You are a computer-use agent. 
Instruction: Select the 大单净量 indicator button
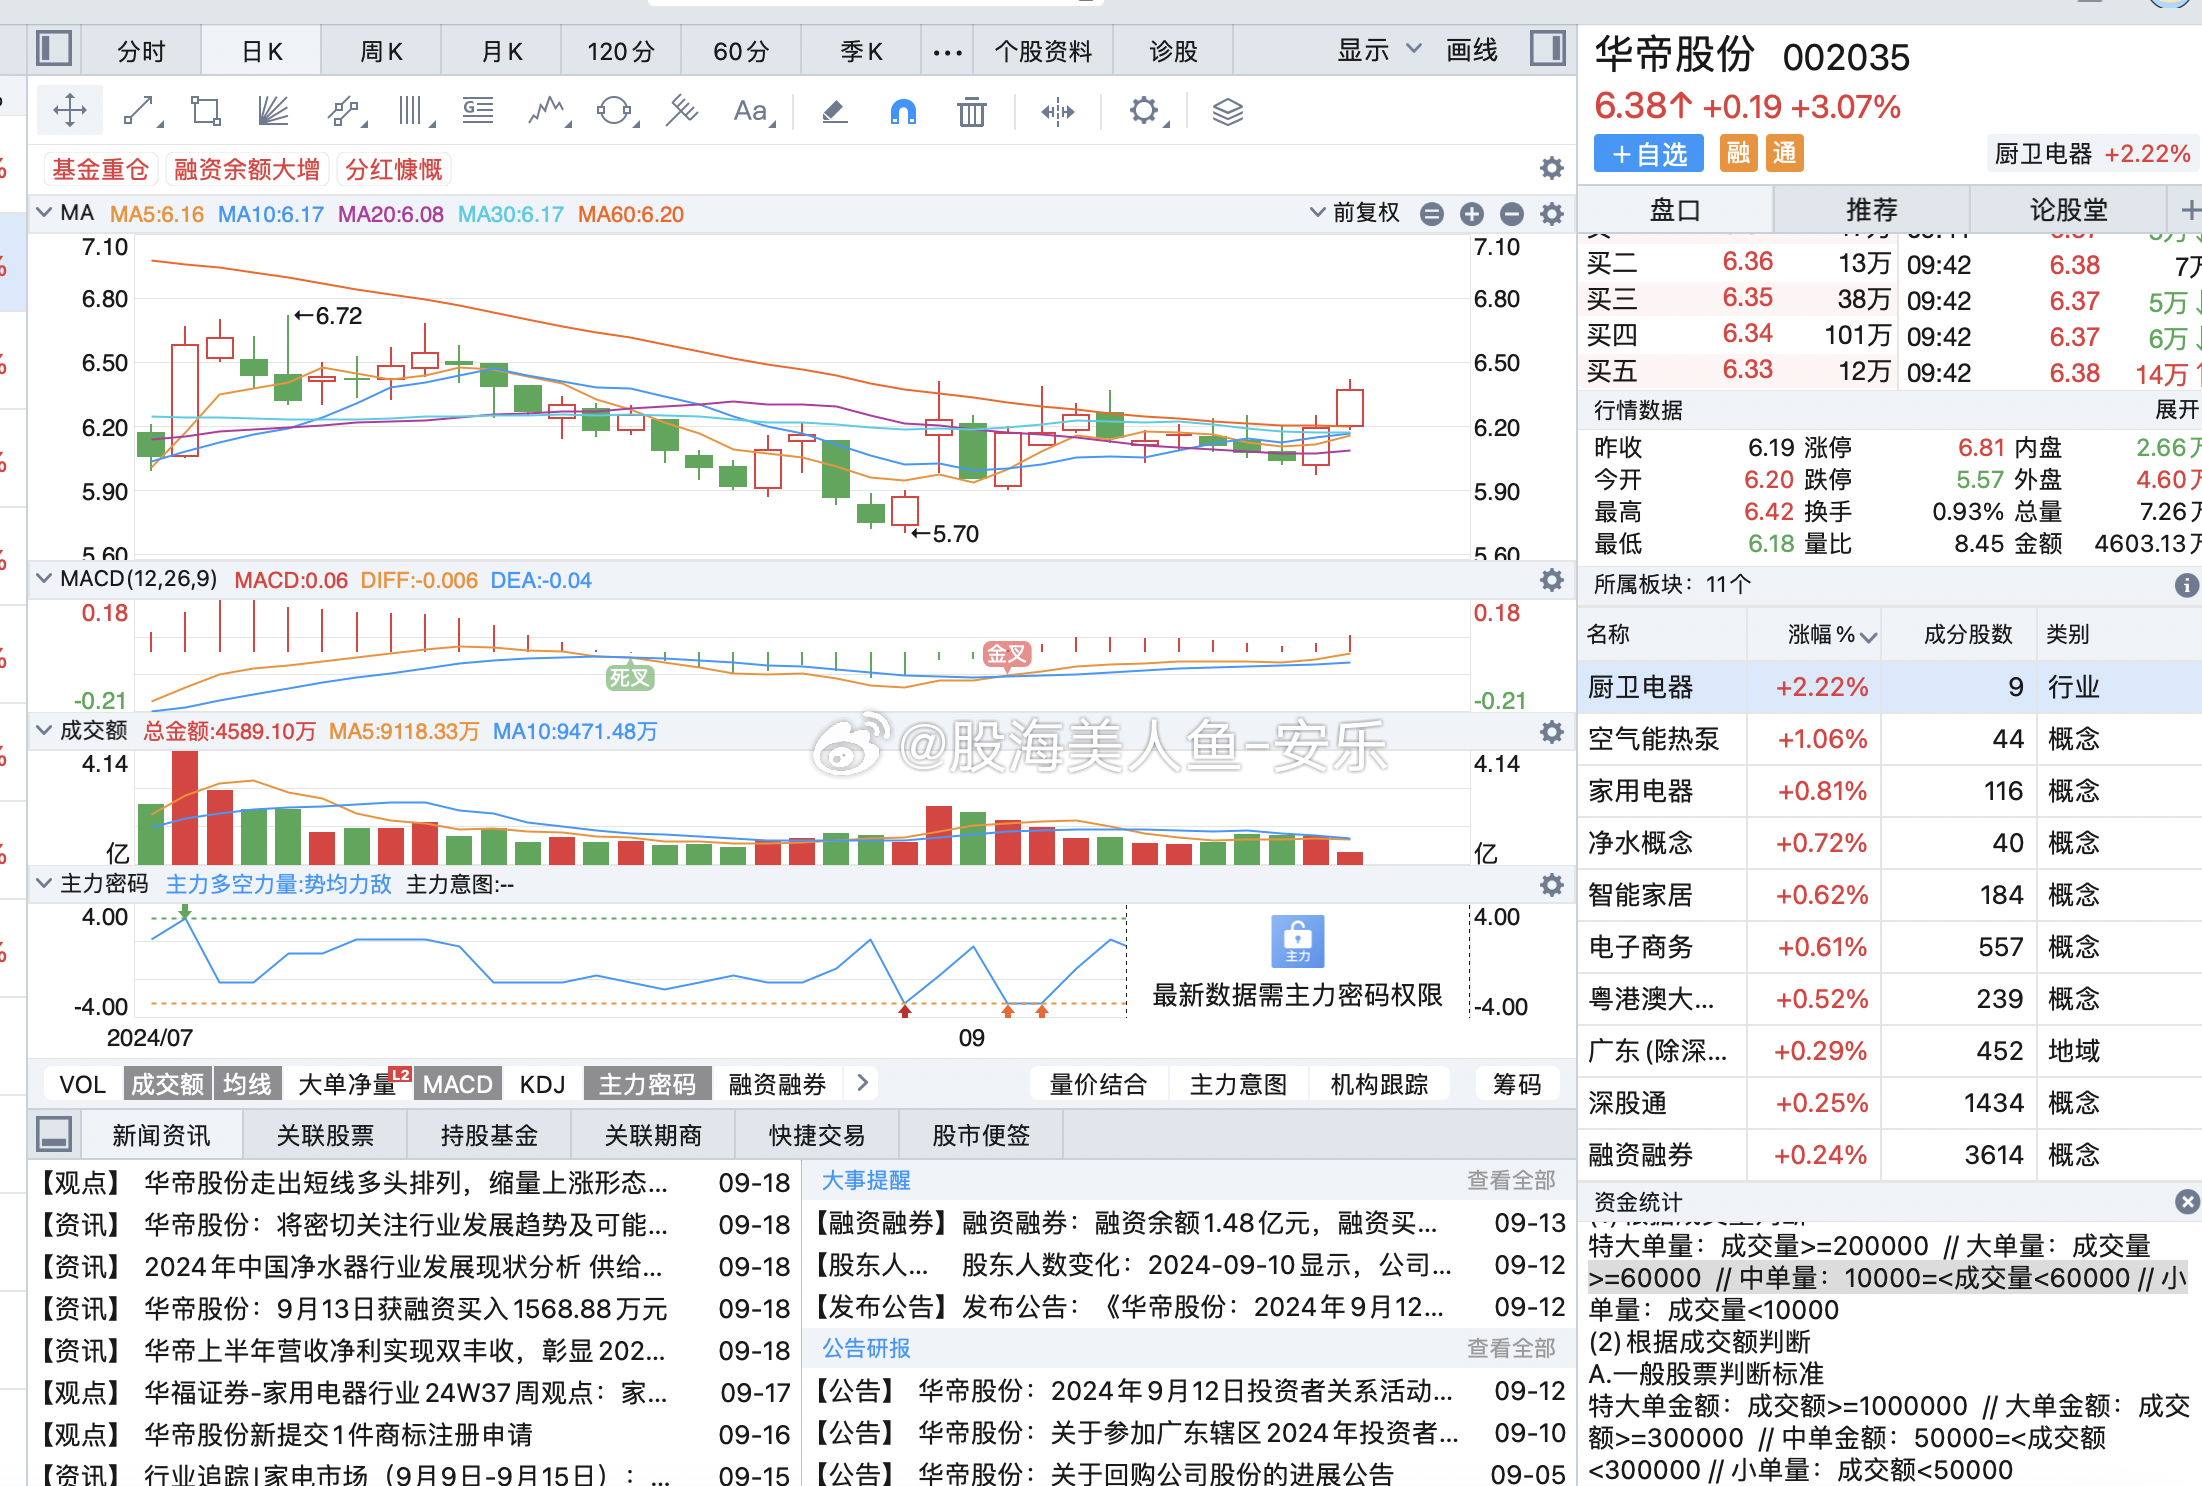(346, 1084)
